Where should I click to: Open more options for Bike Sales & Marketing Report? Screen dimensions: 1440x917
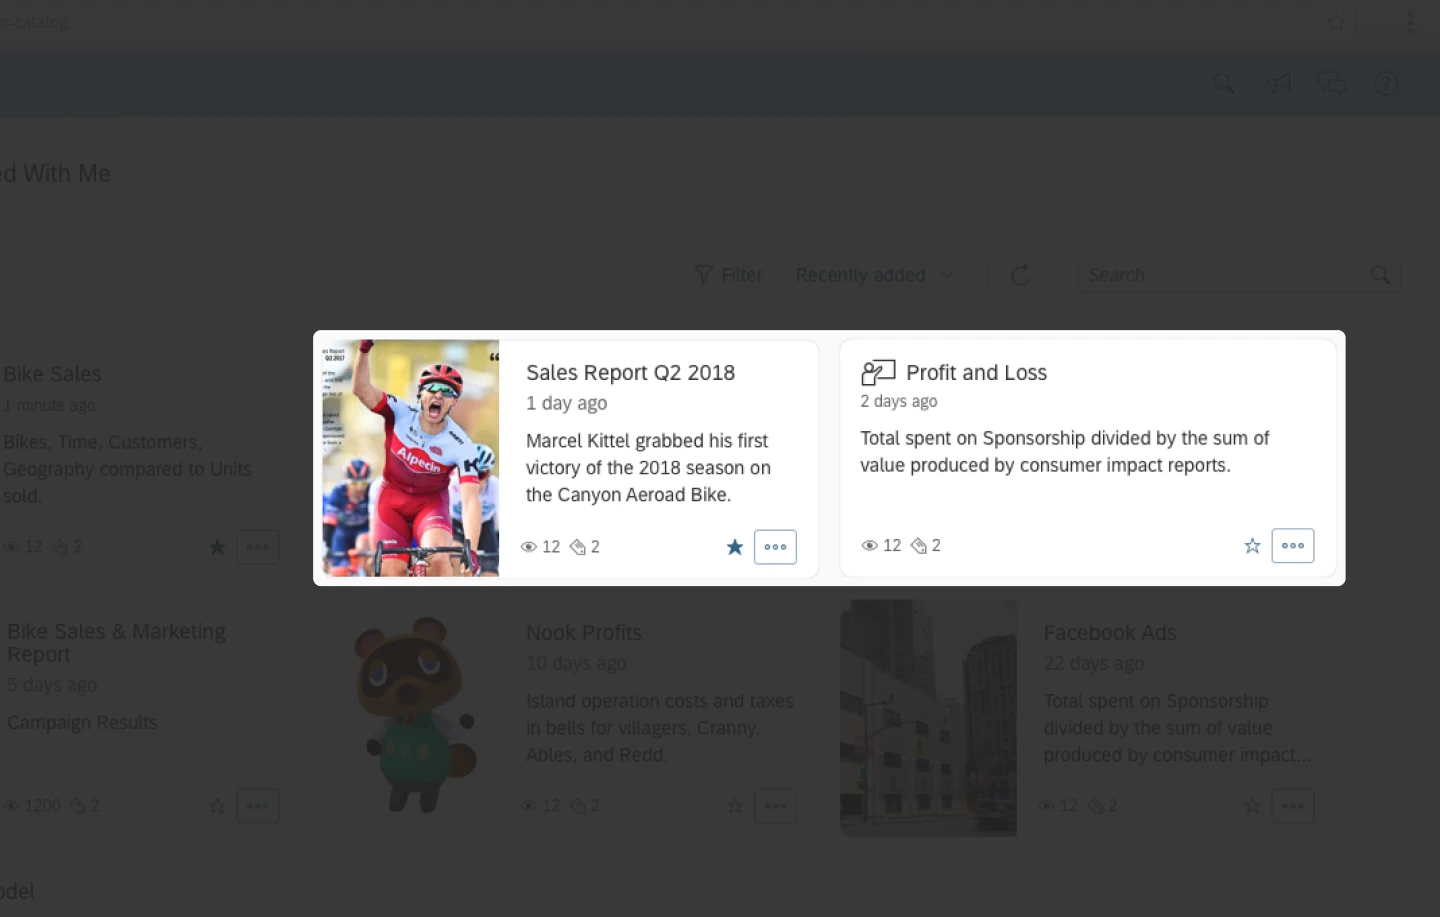[258, 806]
